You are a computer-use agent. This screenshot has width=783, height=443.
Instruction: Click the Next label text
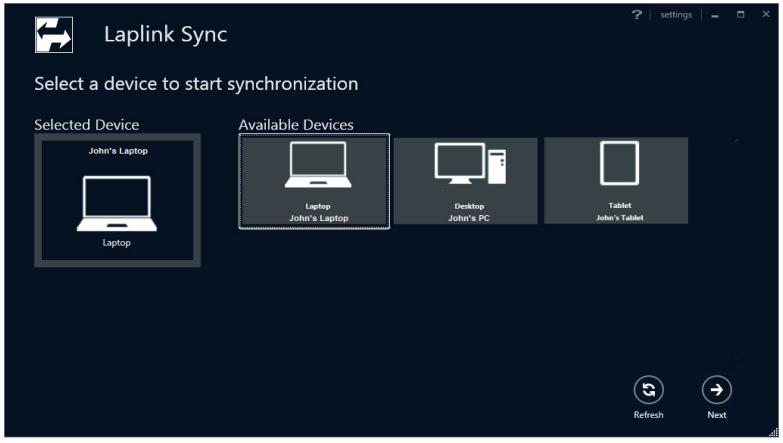(x=717, y=415)
